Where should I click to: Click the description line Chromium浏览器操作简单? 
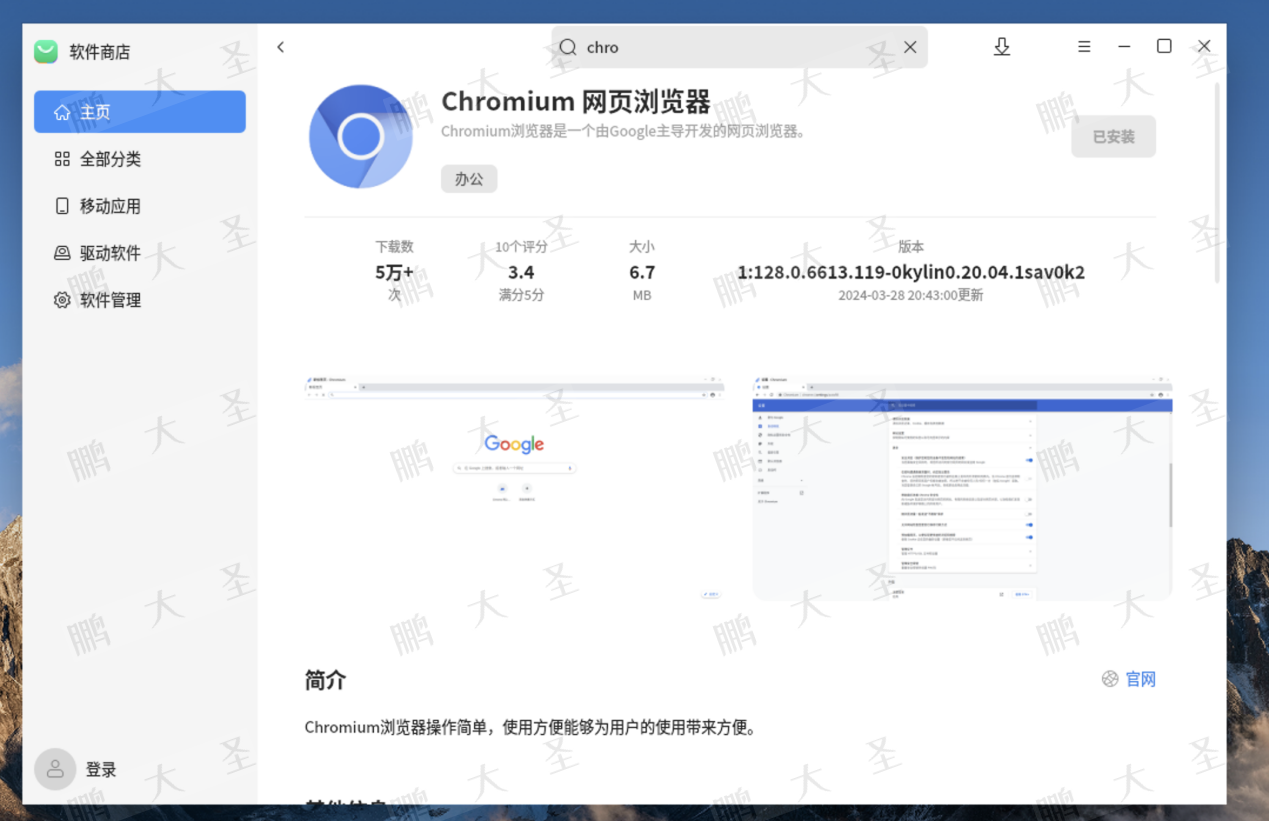530,727
